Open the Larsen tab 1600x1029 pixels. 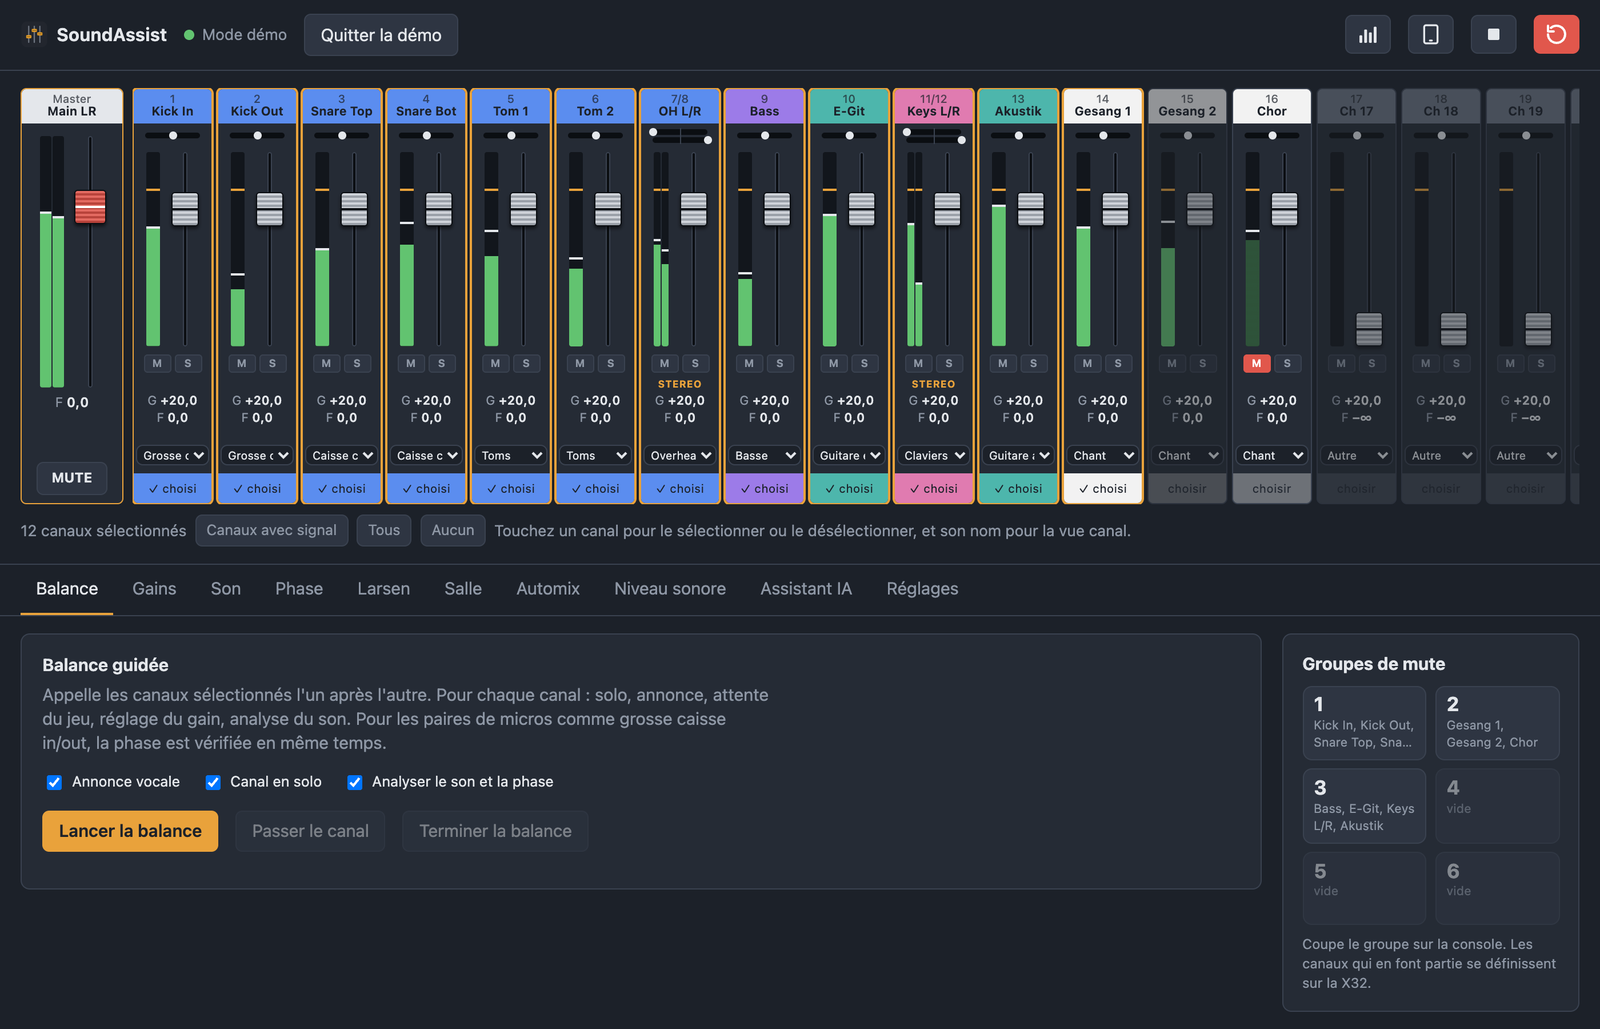click(x=384, y=589)
